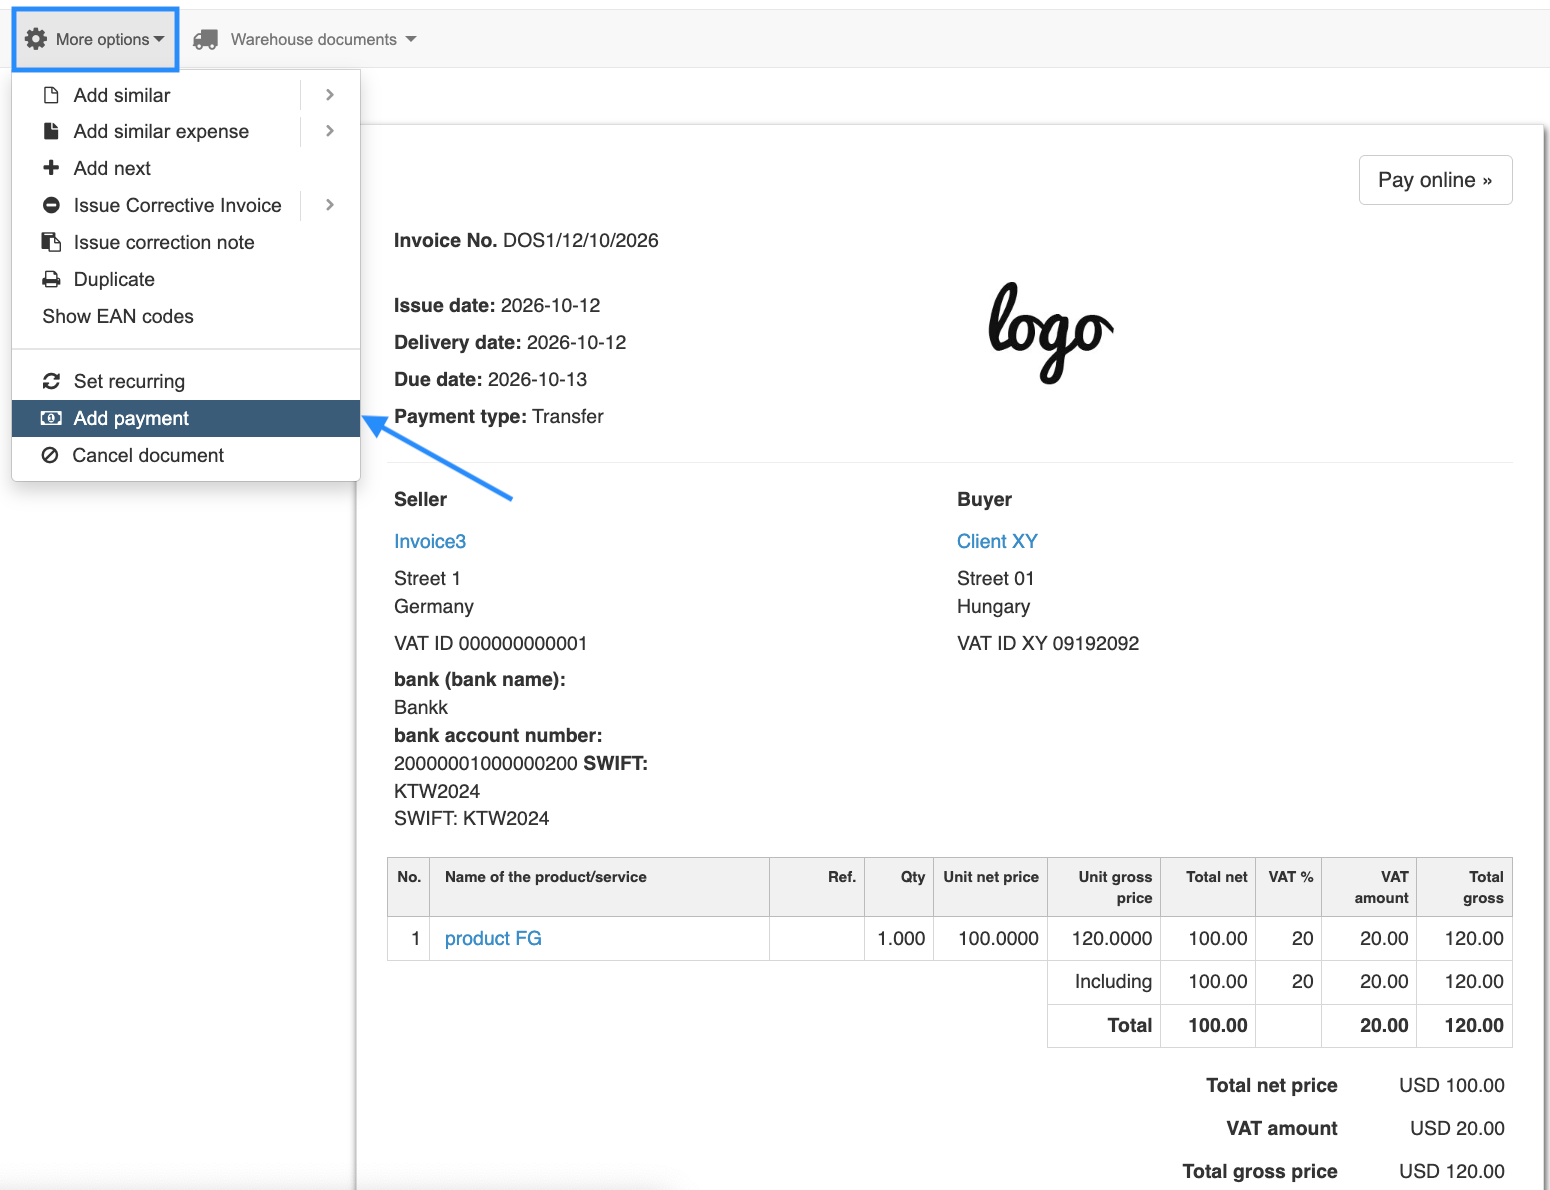The width and height of the screenshot is (1550, 1190).
Task: Click the company logo image
Action: (x=1050, y=332)
